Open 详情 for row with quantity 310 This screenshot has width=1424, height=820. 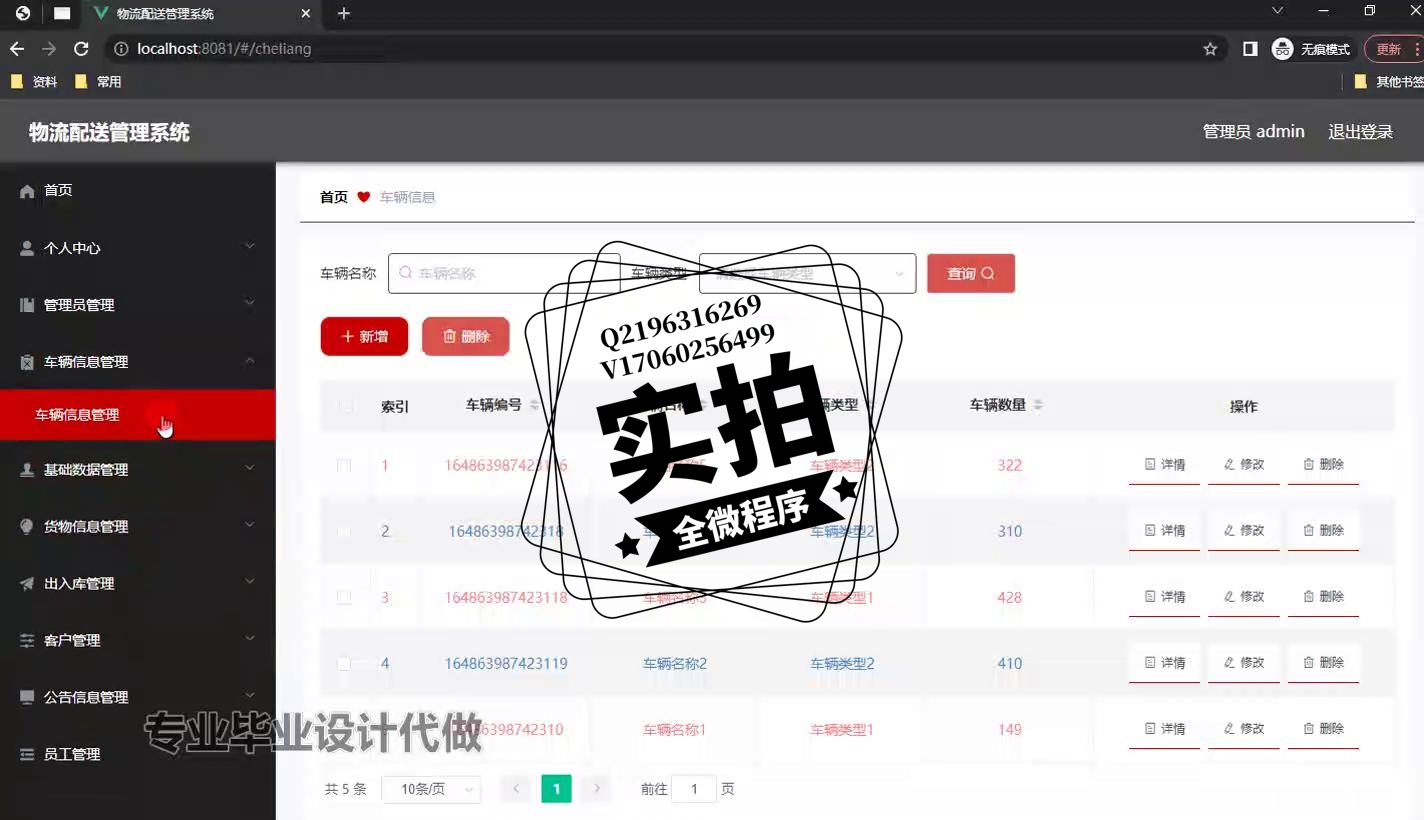tap(1164, 531)
